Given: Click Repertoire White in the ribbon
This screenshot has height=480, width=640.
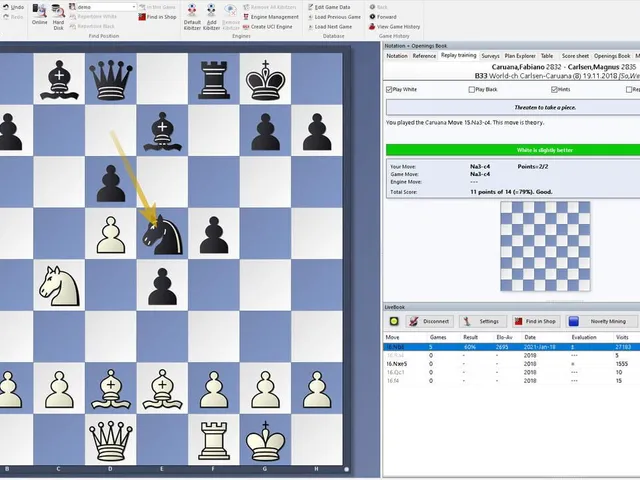Looking at the screenshot, I should tap(93, 16).
